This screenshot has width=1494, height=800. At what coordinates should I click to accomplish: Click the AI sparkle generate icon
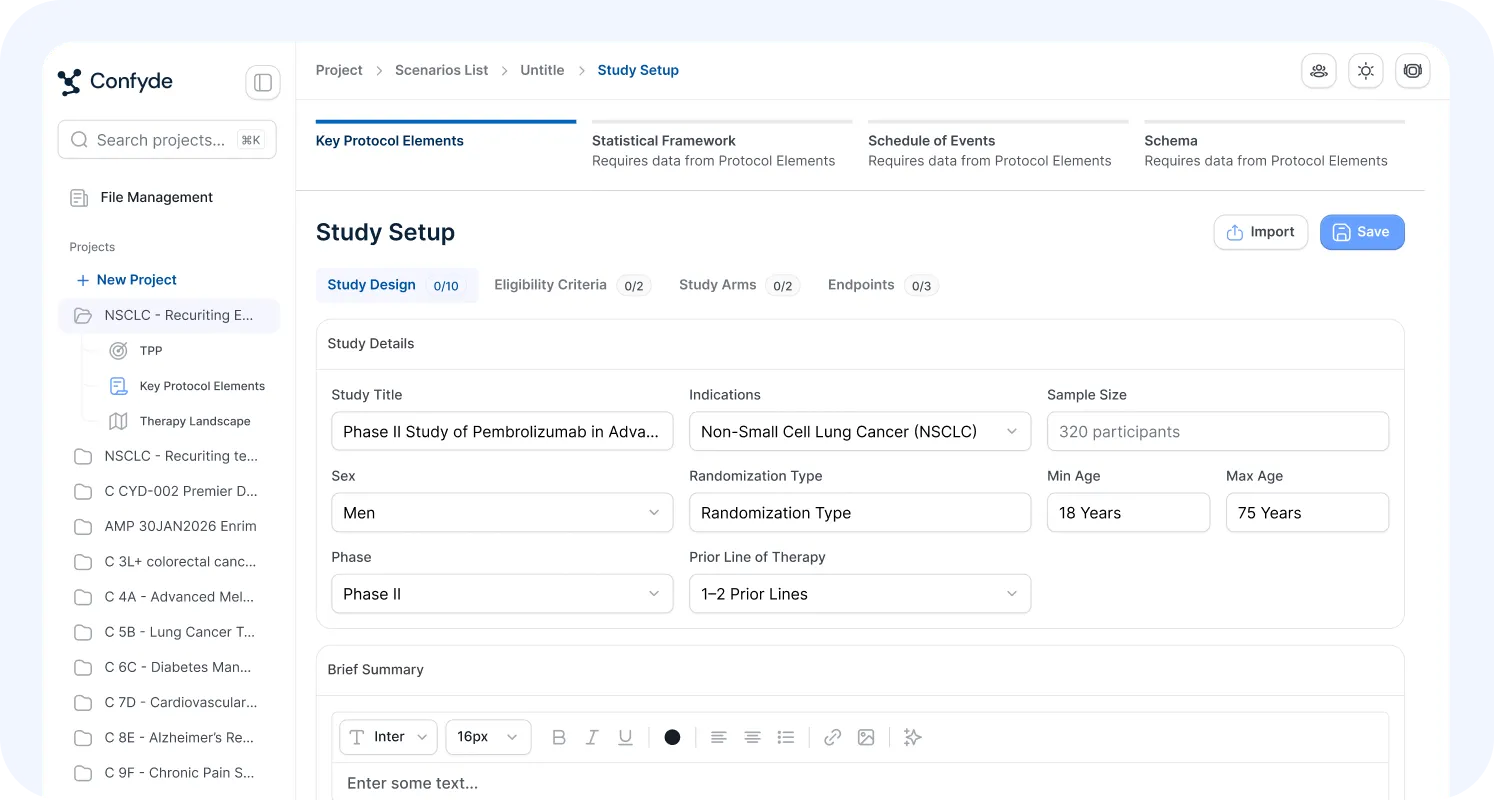[912, 737]
